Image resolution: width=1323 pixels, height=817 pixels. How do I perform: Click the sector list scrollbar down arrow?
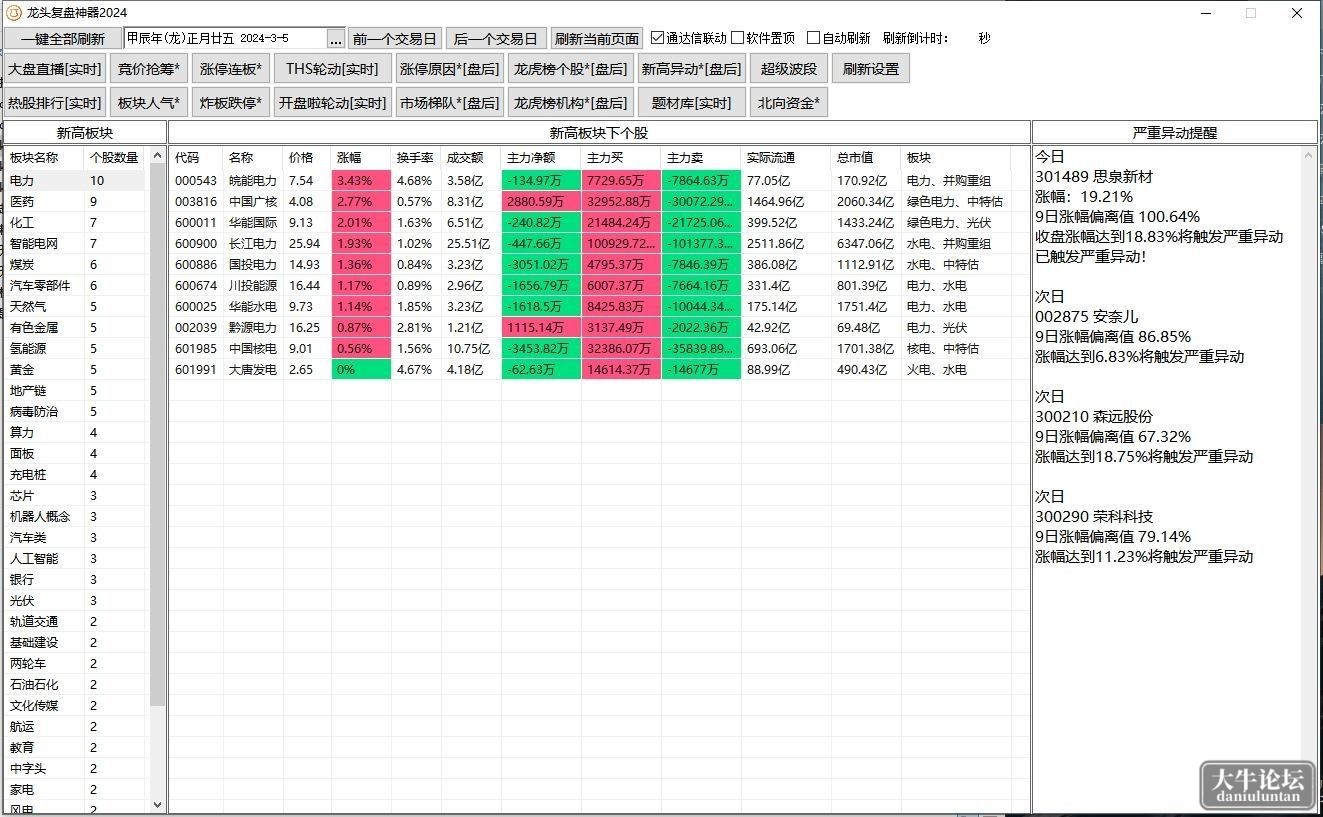[x=157, y=804]
